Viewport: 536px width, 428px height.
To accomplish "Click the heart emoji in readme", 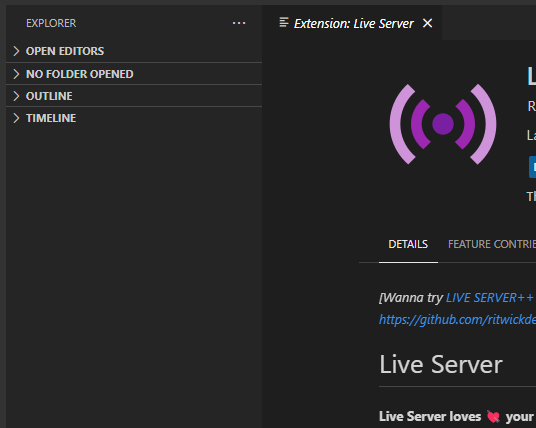I will [x=493, y=417].
